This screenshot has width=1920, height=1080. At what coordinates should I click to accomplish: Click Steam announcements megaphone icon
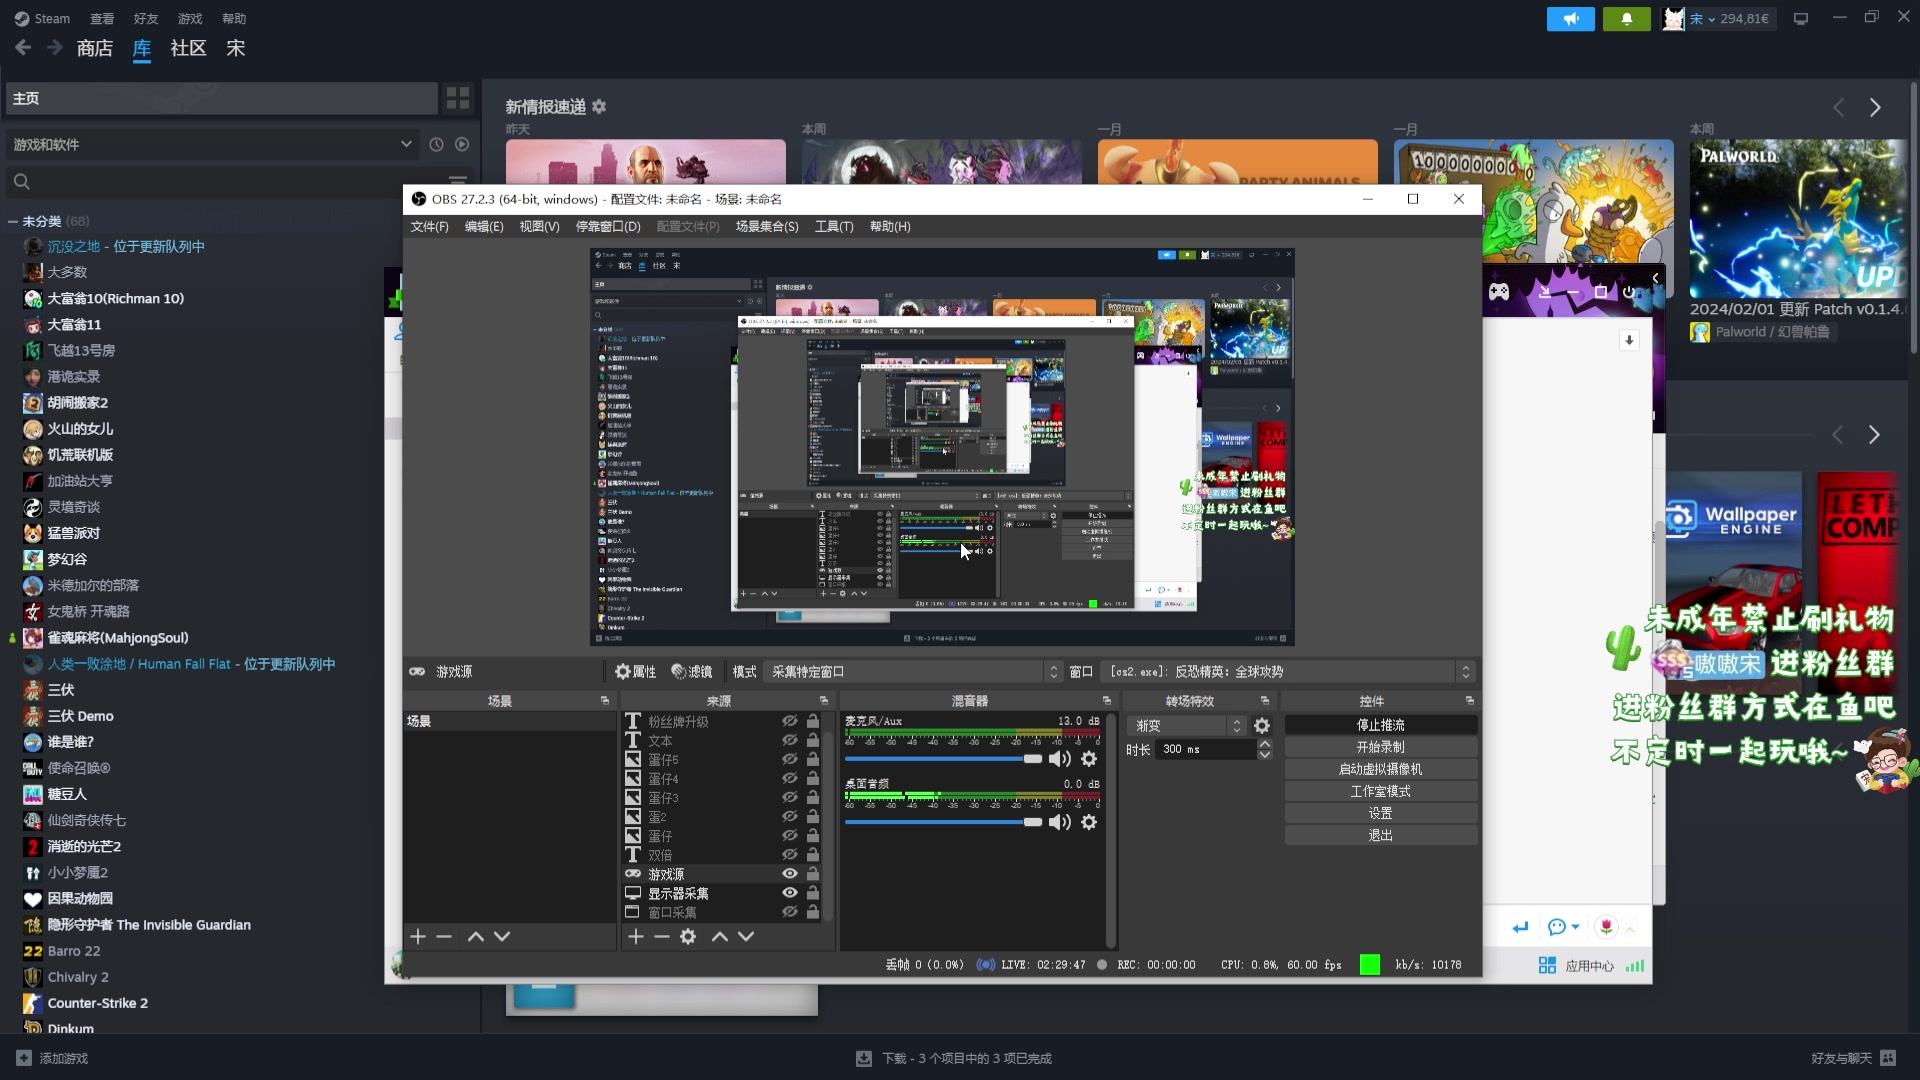click(1570, 19)
